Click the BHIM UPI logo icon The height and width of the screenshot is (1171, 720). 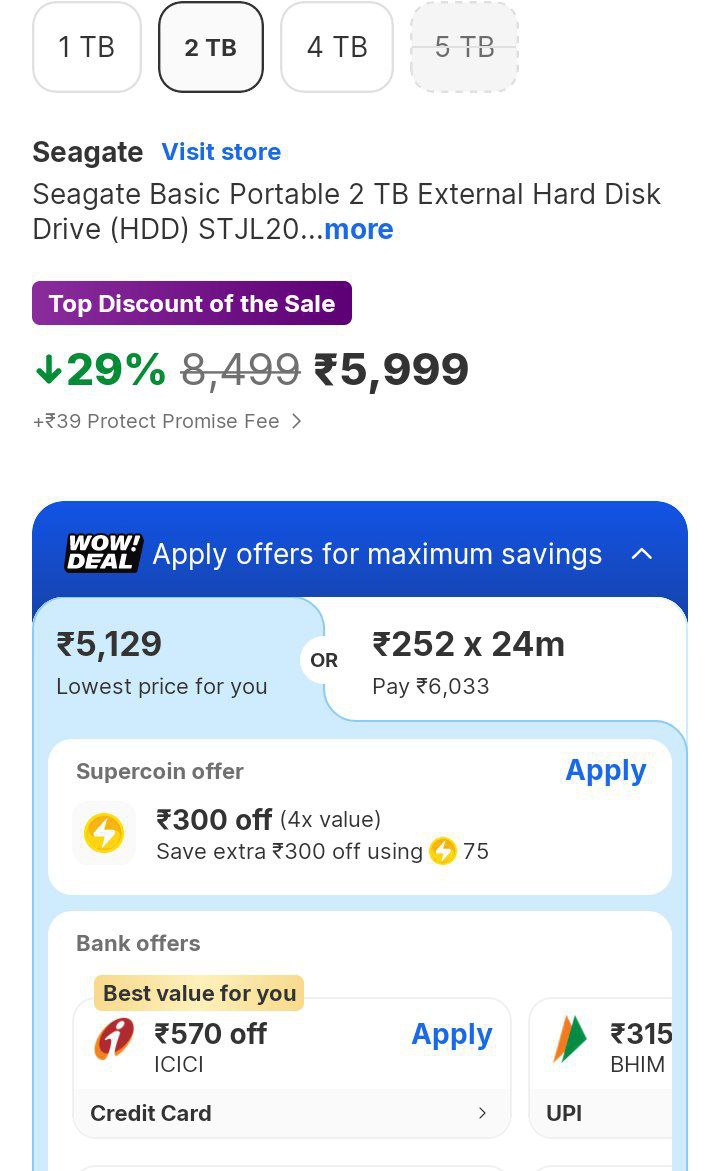pos(570,1040)
